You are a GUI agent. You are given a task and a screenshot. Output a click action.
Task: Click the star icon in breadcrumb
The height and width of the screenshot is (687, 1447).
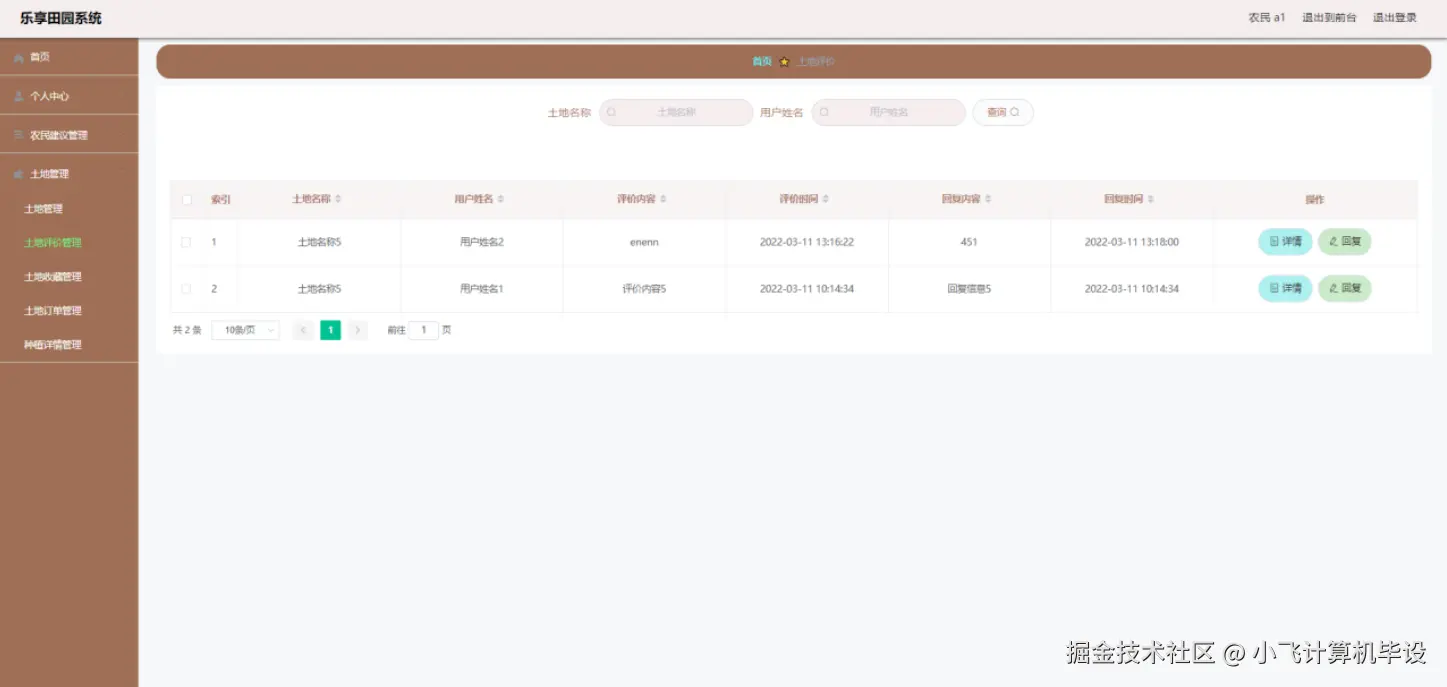click(785, 62)
